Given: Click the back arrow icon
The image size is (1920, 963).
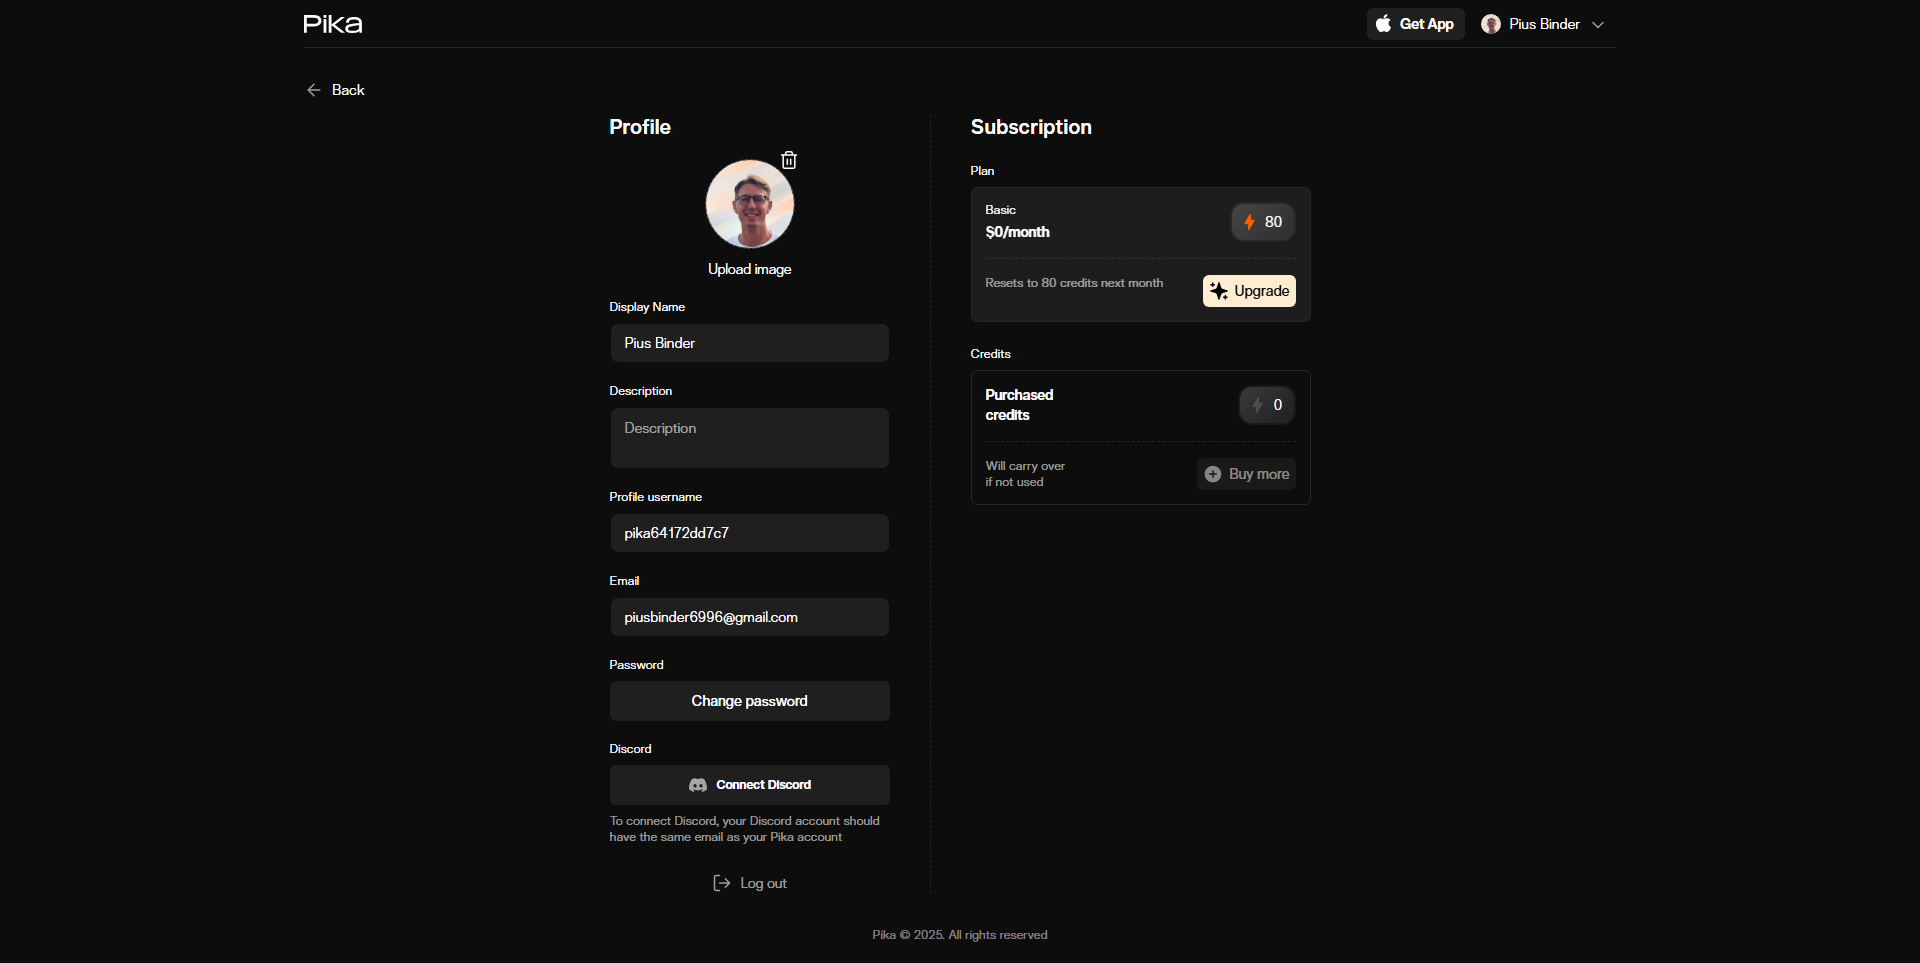Looking at the screenshot, I should [314, 90].
